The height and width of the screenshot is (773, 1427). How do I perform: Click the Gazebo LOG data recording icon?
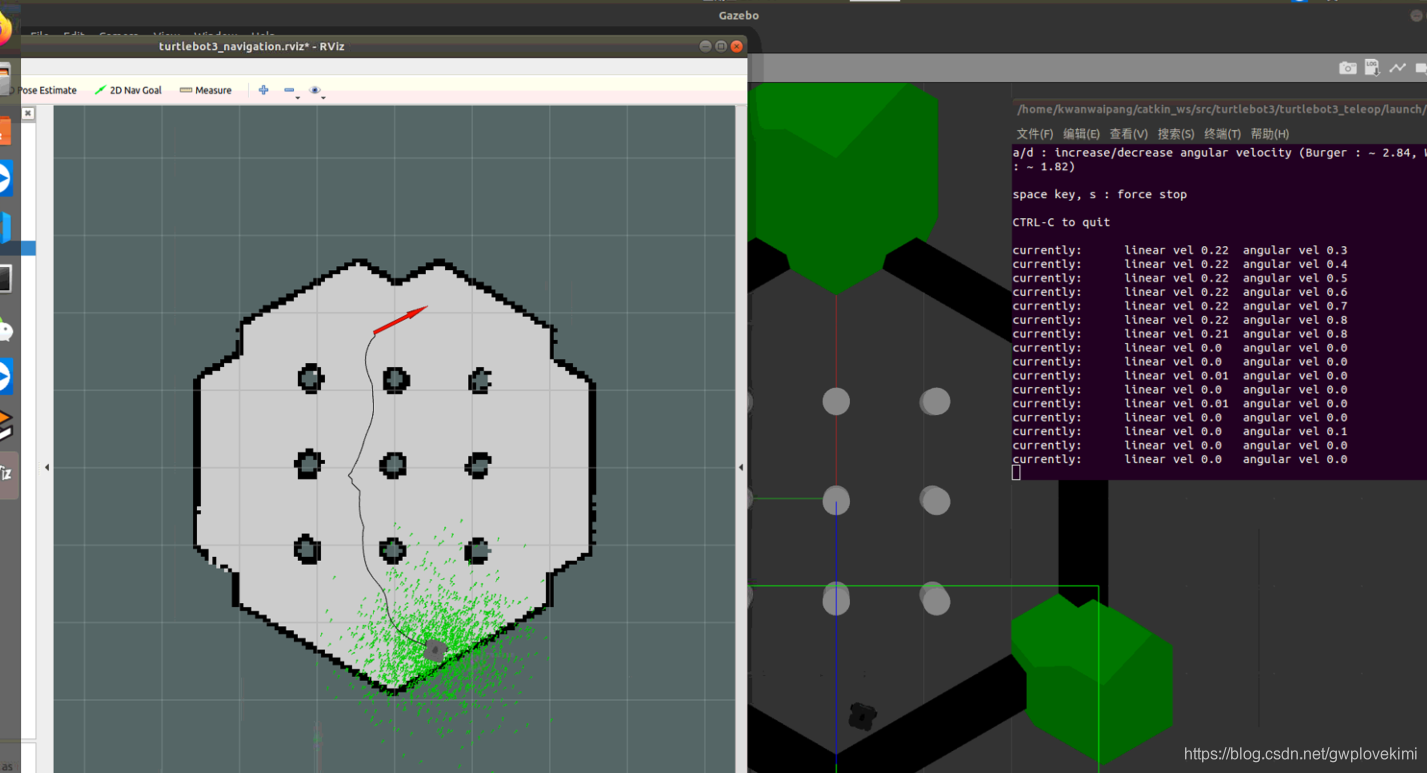pyautogui.click(x=1372, y=68)
